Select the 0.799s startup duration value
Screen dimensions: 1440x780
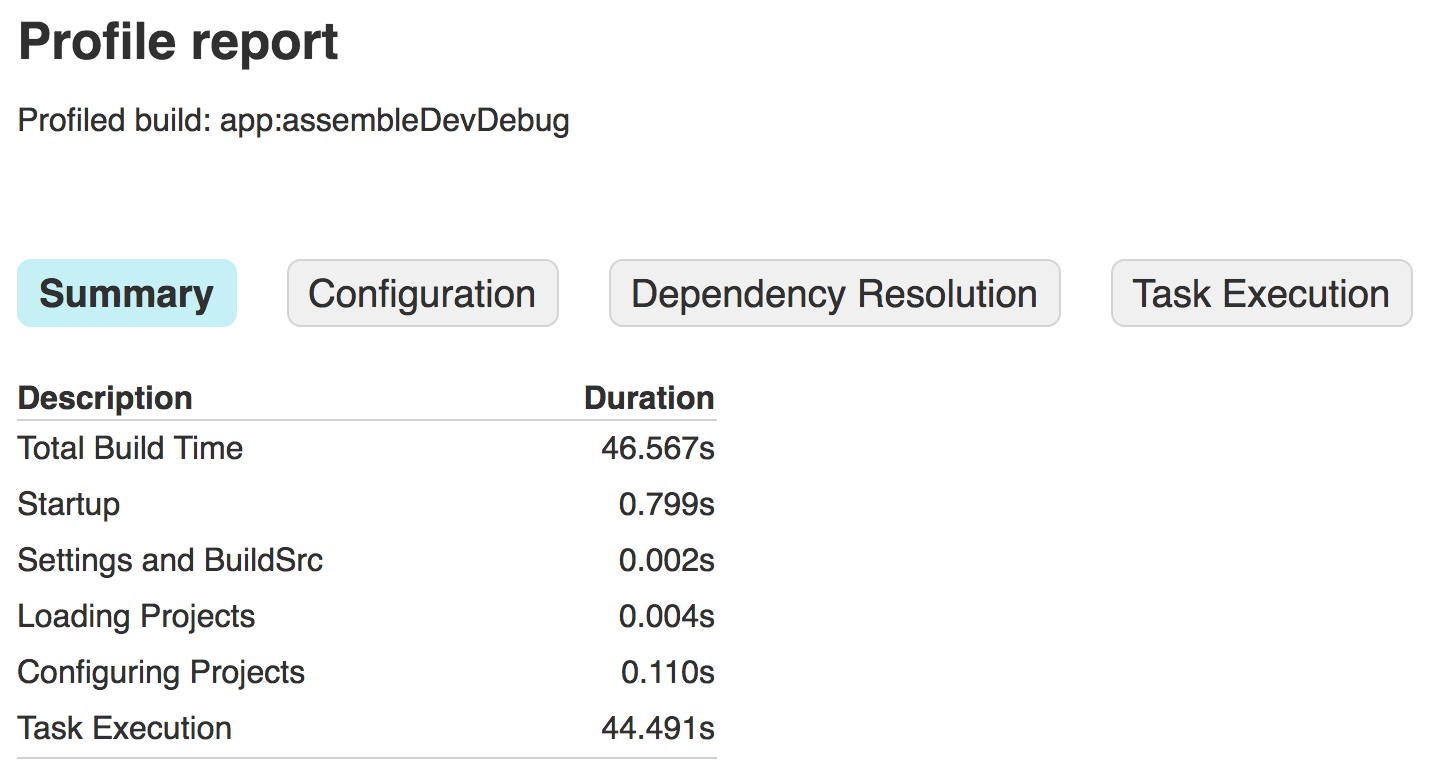[666, 504]
